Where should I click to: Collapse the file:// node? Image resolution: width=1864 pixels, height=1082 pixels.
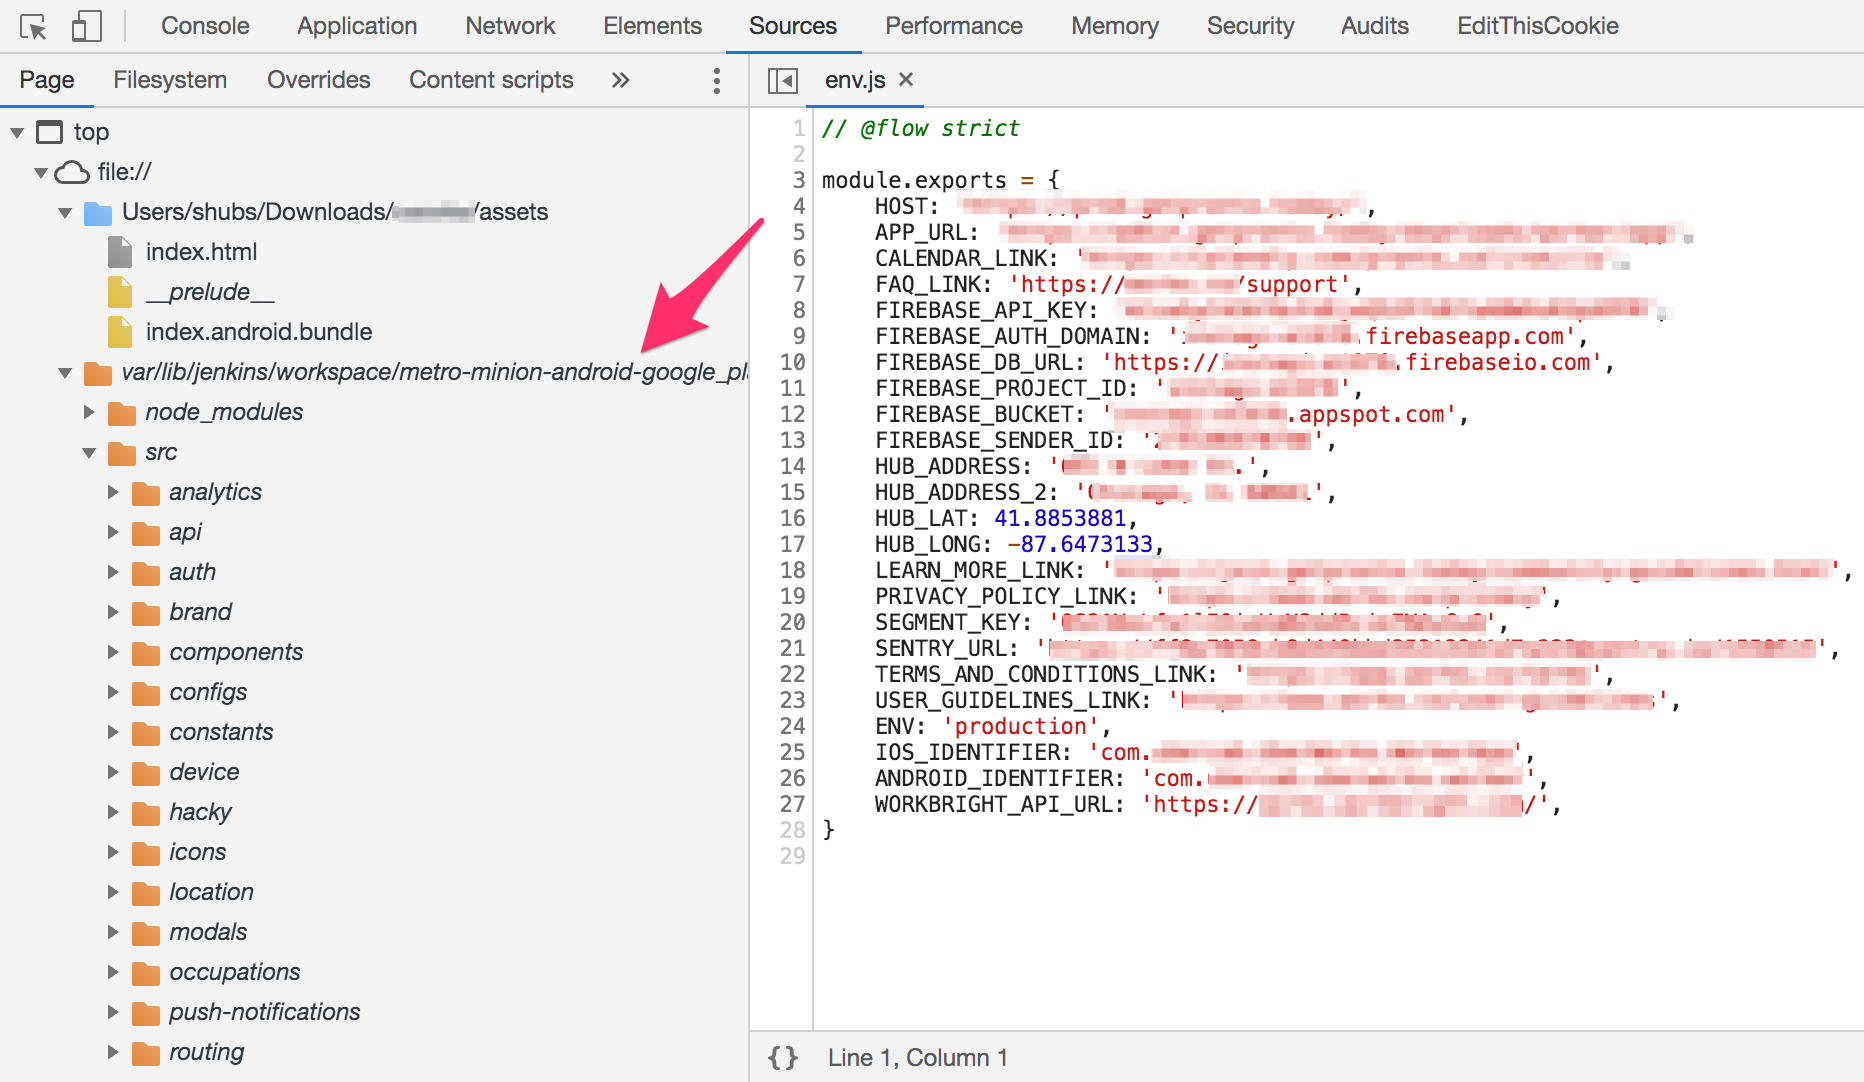(x=41, y=172)
